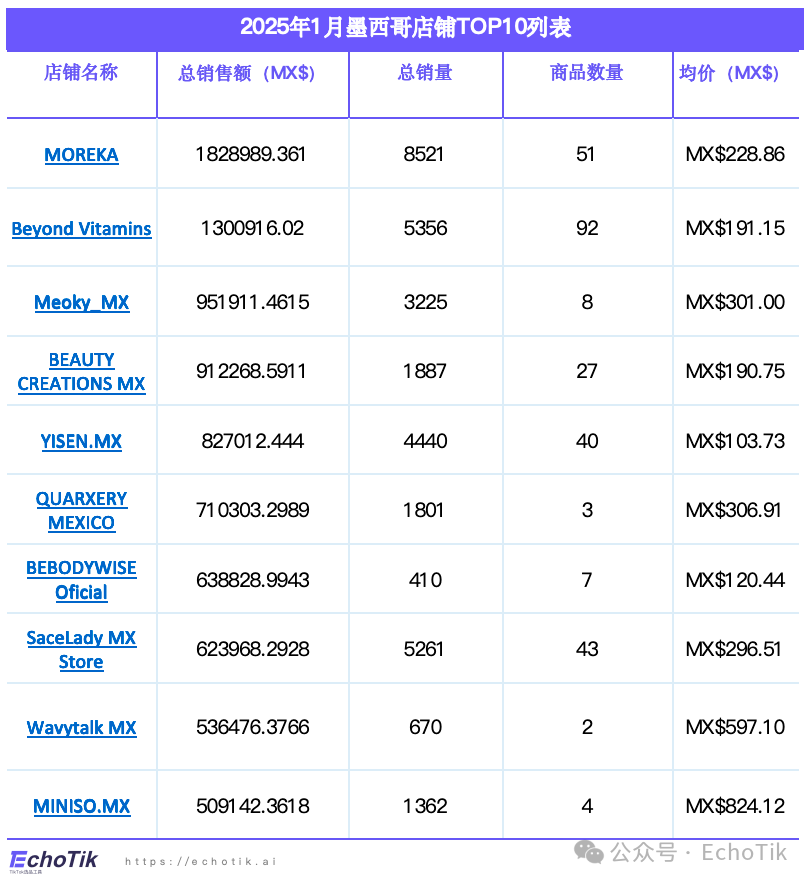
Task: Select the sales value 912268.5911
Action: 251,371
